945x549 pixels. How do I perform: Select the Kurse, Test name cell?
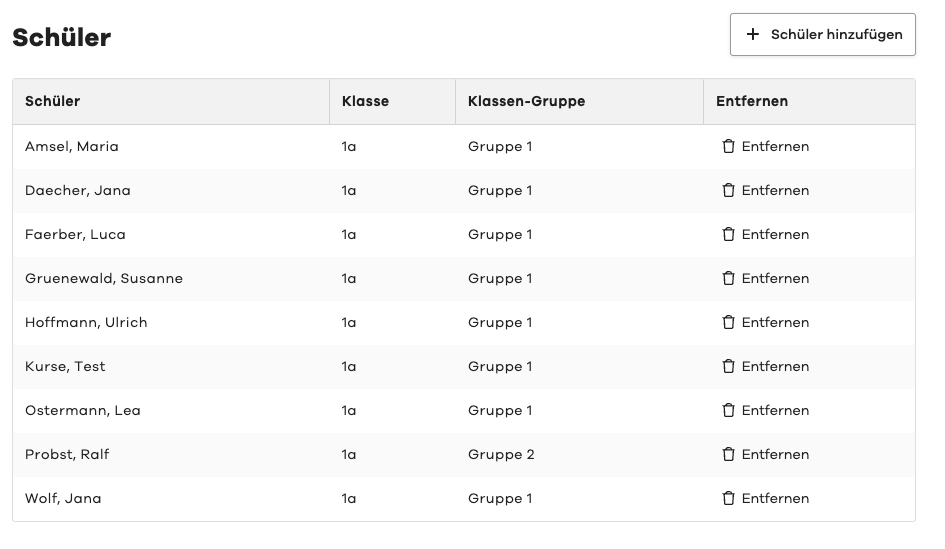point(65,367)
